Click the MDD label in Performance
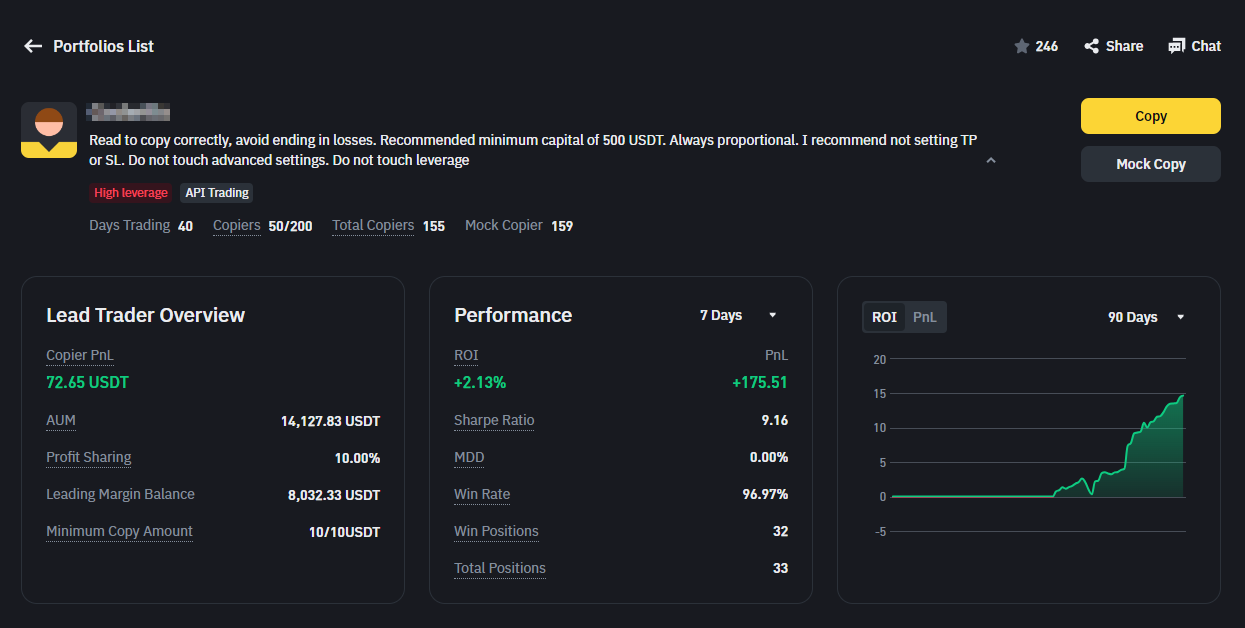The image size is (1245, 628). click(469, 457)
